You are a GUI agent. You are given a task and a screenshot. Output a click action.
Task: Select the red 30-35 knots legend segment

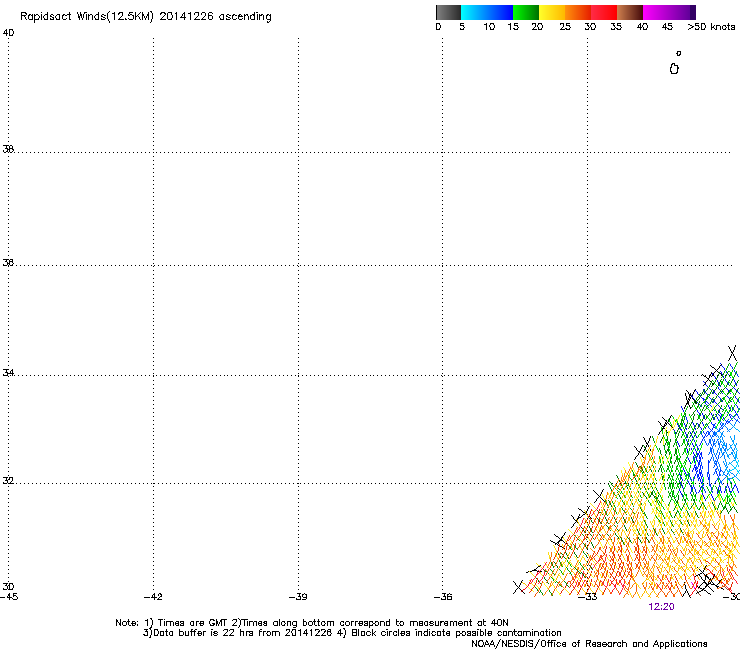point(604,12)
